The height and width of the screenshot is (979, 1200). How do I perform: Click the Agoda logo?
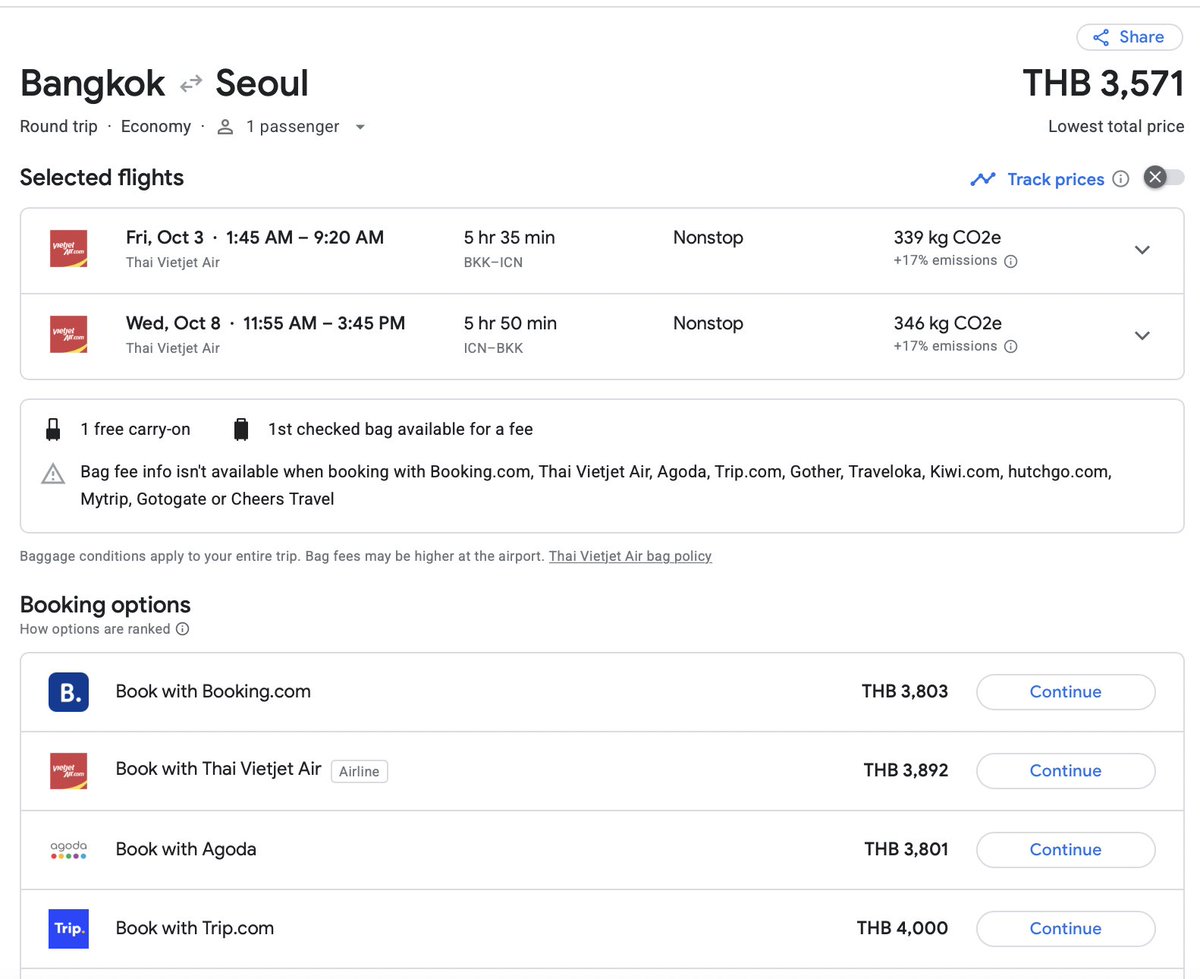pos(68,849)
